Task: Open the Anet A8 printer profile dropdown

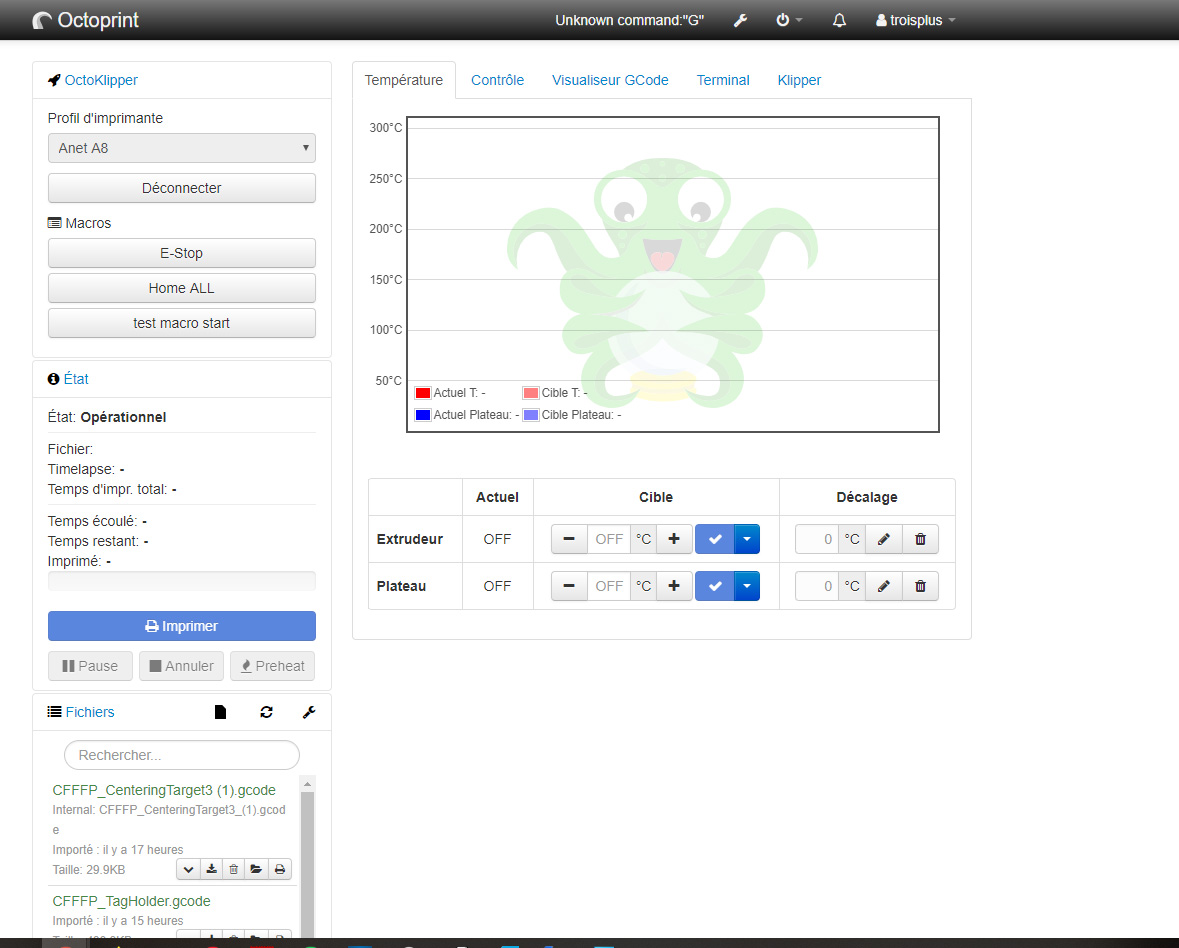Action: click(x=181, y=147)
